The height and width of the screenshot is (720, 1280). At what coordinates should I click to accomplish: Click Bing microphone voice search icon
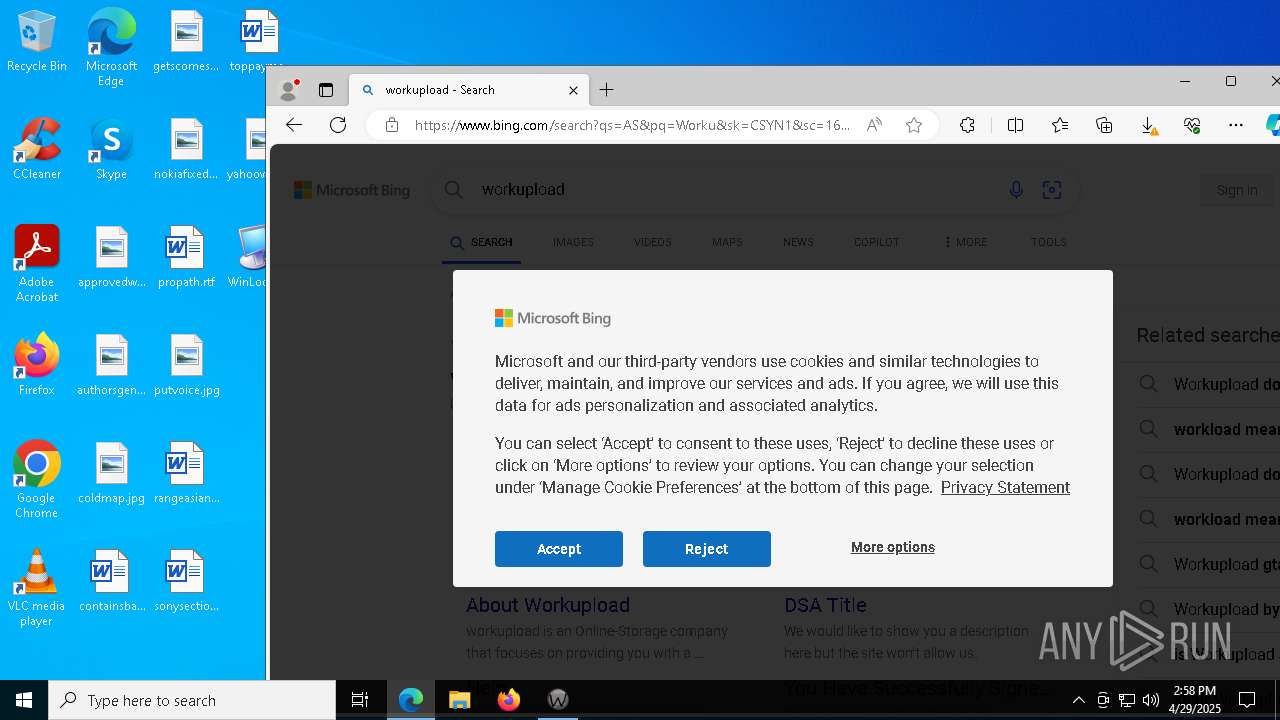(1016, 189)
